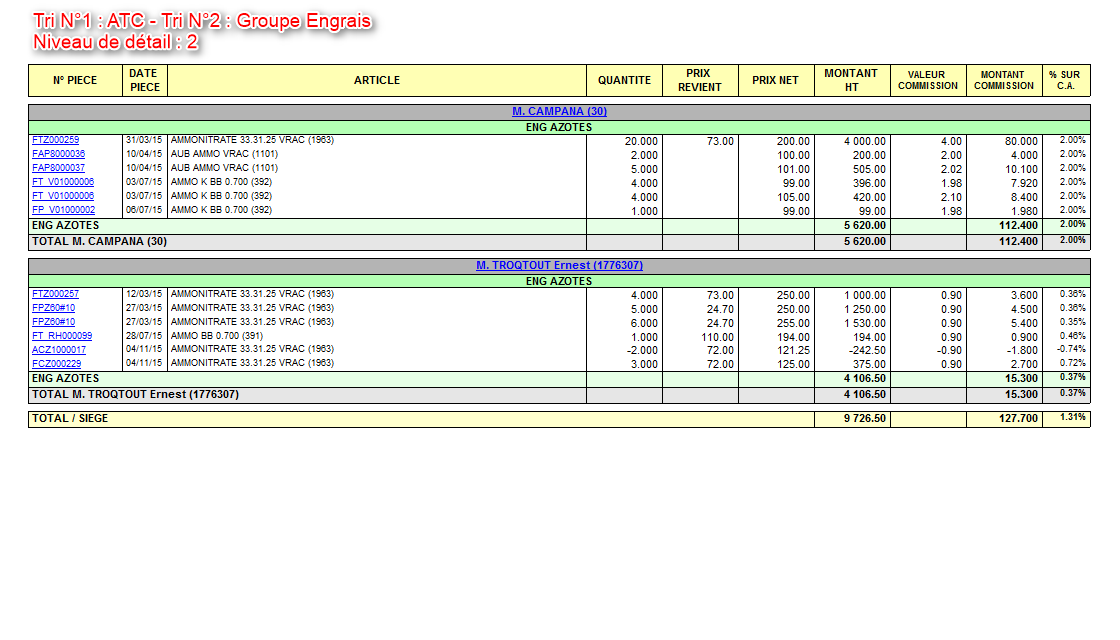The width and height of the screenshot is (1120, 640).
Task: Open piece link FCZ000229
Action: (x=56, y=365)
